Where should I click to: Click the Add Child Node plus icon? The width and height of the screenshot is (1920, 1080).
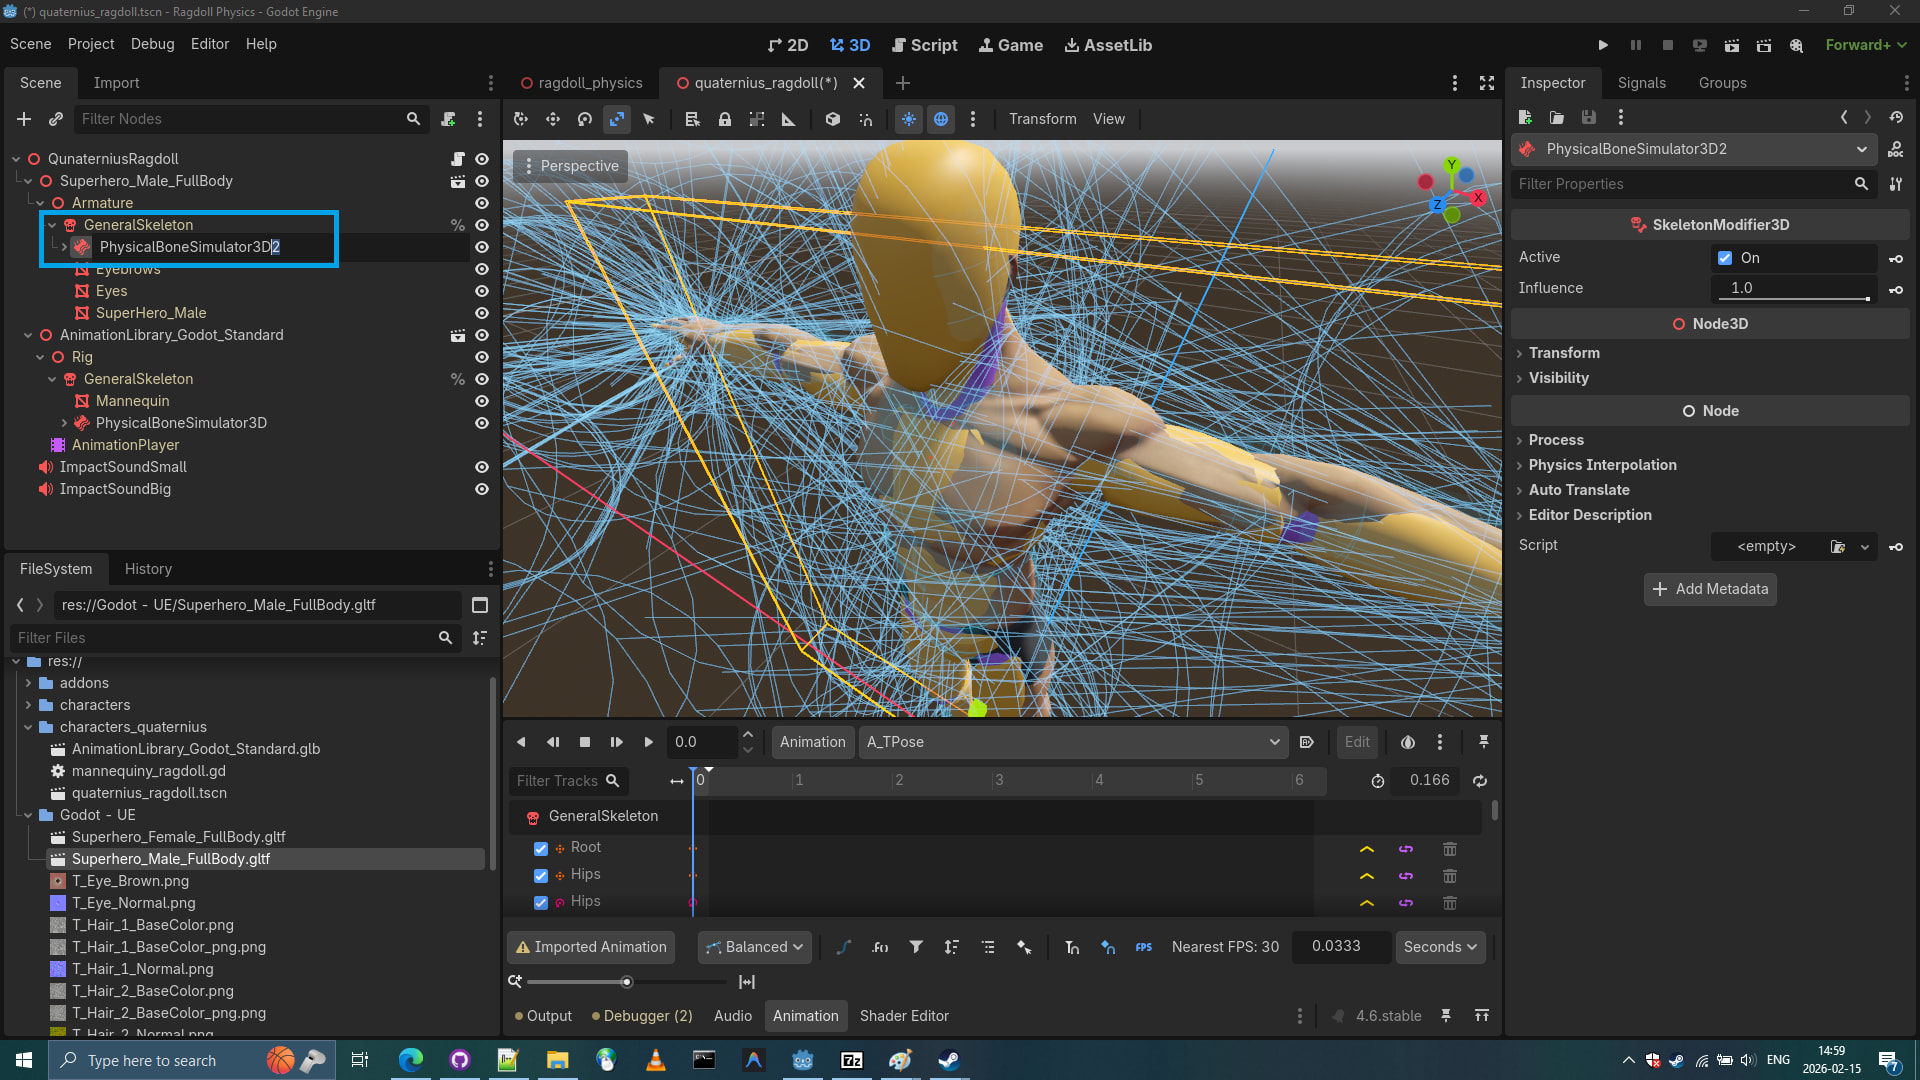(24, 119)
